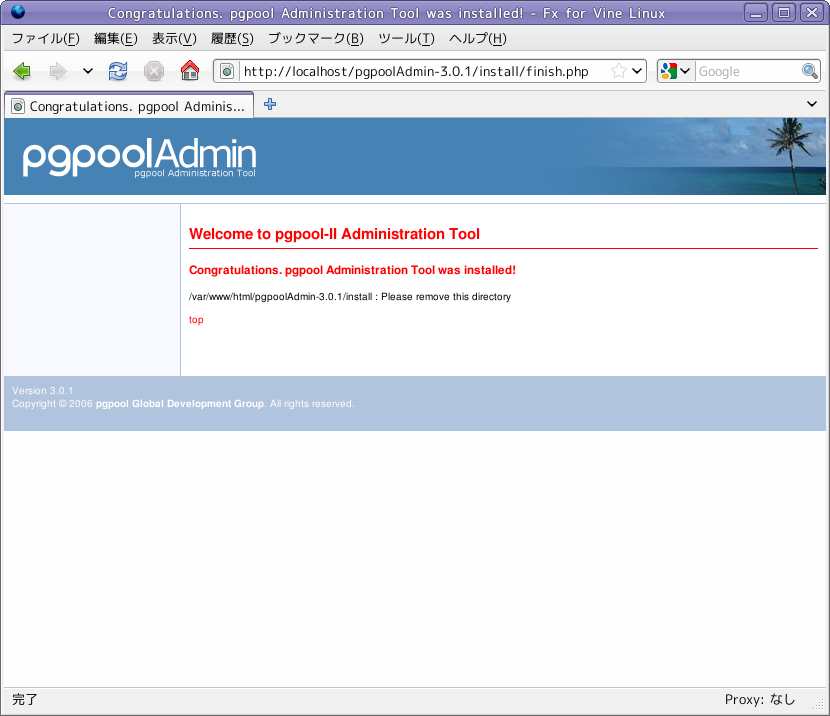
Task: Open the search engine selector dropdown arrow
Action: [x=685, y=71]
